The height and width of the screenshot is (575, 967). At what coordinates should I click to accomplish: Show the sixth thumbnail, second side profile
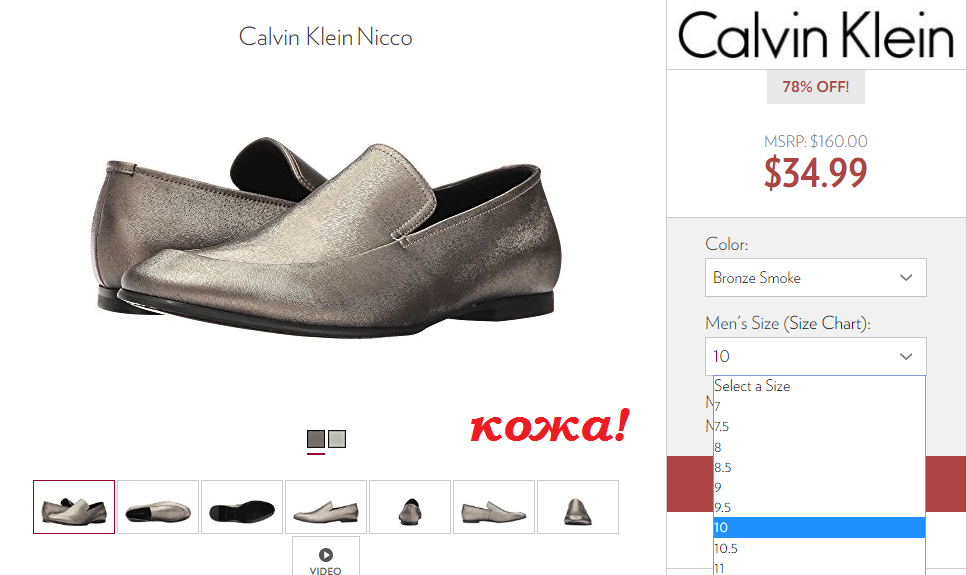click(493, 507)
